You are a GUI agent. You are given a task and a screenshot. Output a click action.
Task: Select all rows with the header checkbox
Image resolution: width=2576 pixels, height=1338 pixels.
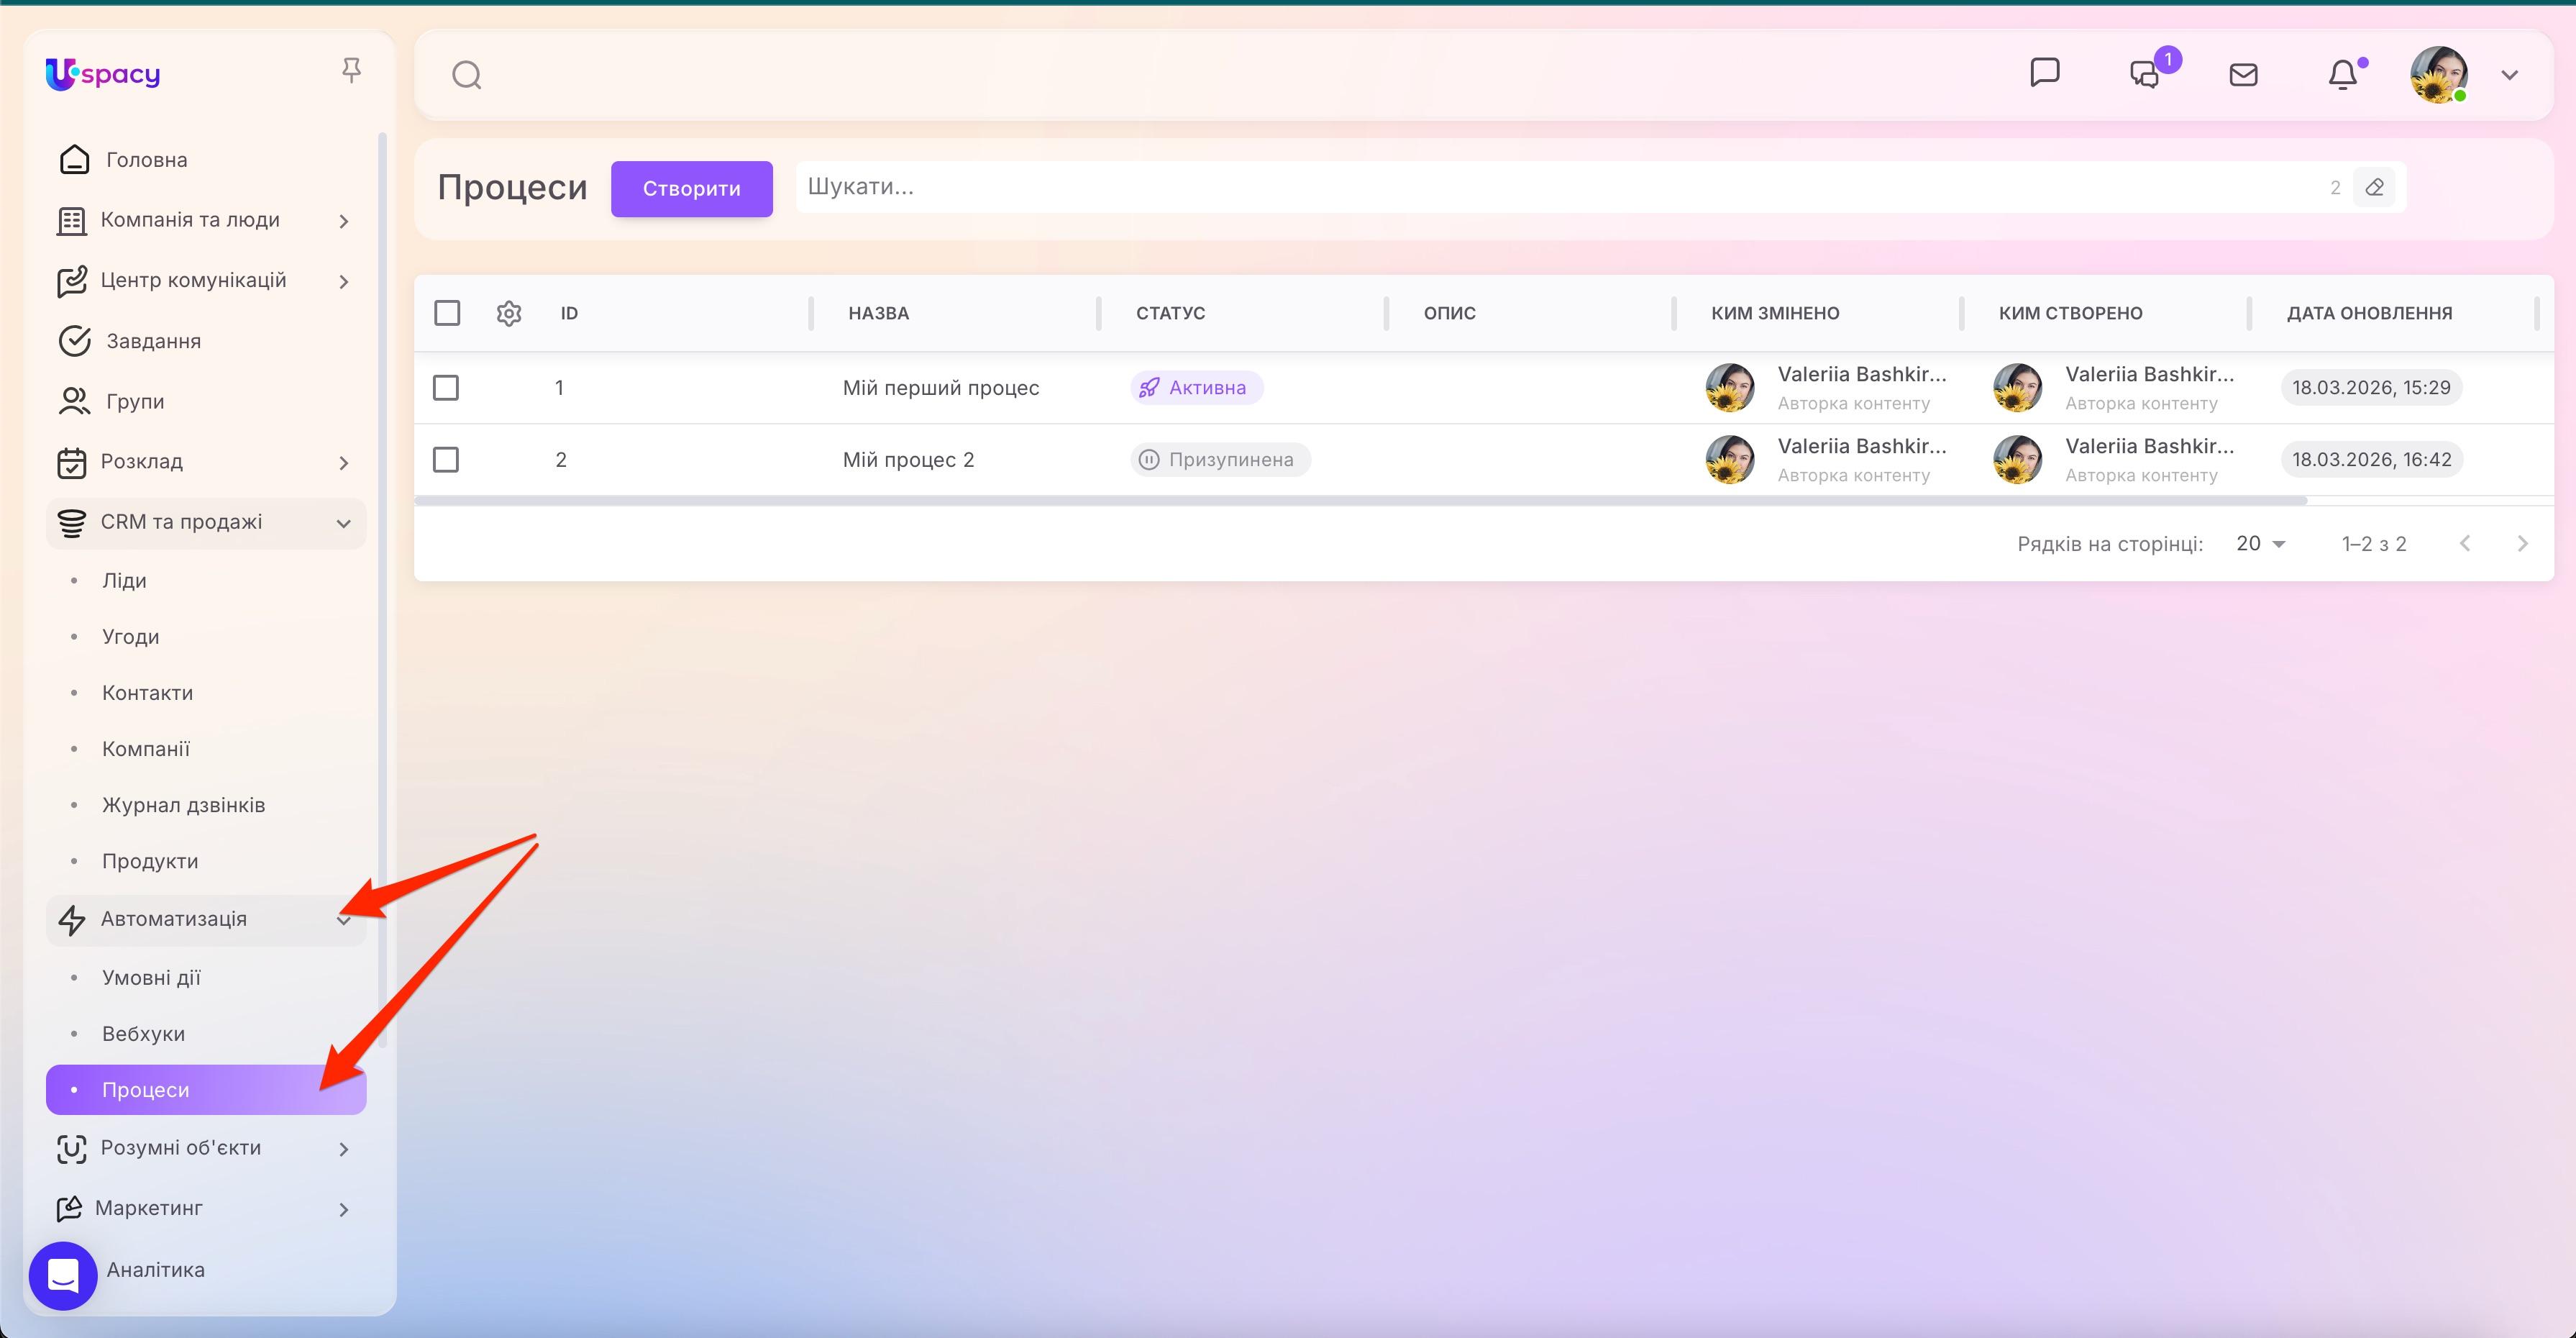tap(447, 313)
